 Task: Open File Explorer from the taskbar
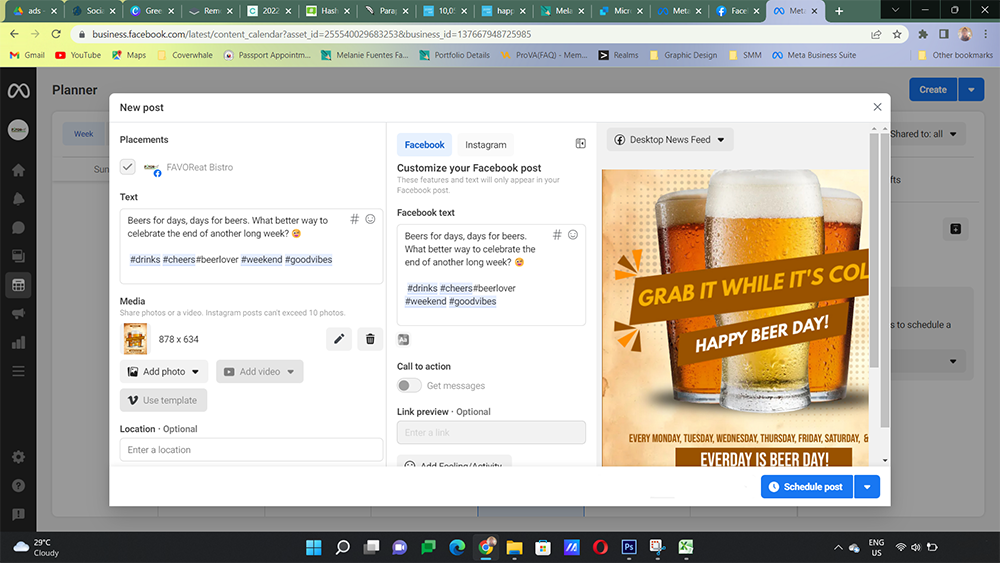coord(515,547)
